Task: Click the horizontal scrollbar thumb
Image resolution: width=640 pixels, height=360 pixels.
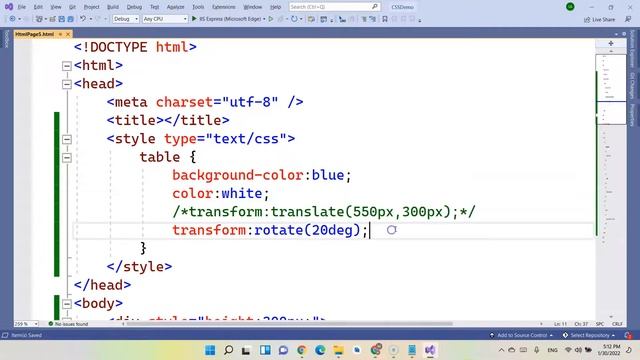Action: click(x=289, y=324)
